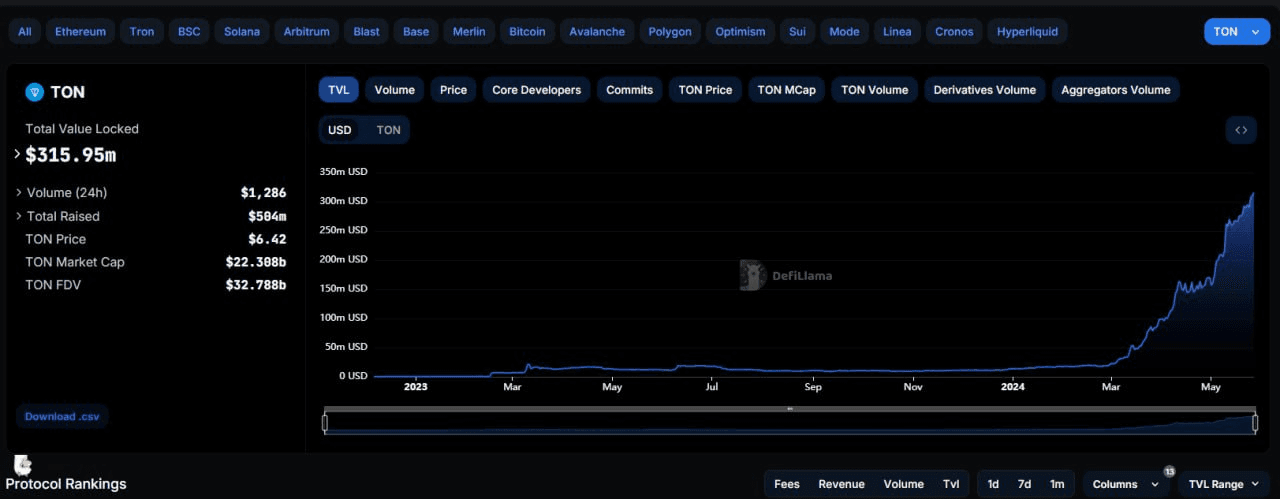Screen dimensions: 1280x499
Task: Toggle the Core Developers chart series
Action: [x=536, y=90]
